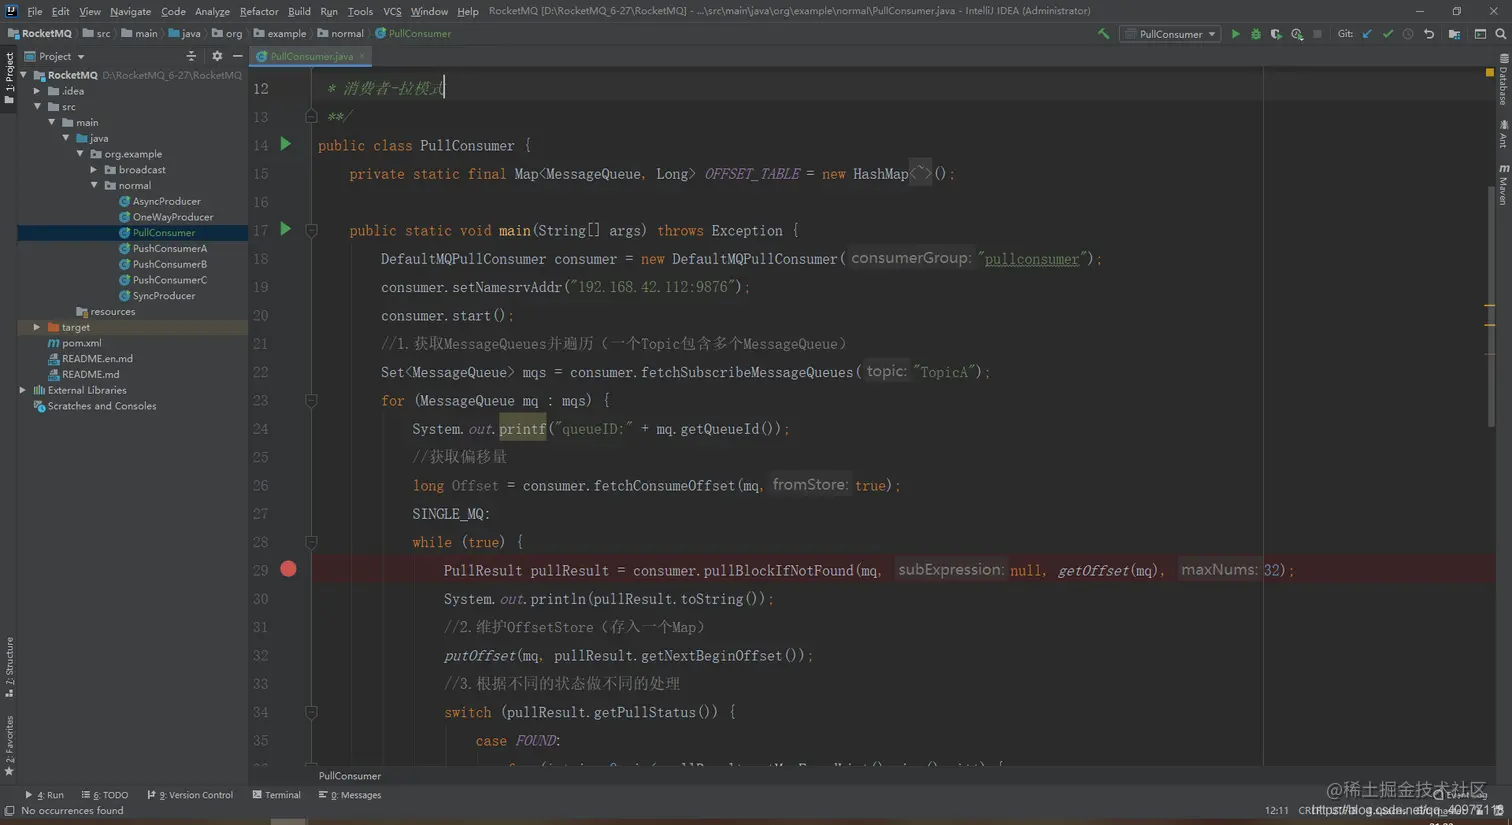
Task: Toggle the 1: Project side tool button
Action: click(9, 78)
